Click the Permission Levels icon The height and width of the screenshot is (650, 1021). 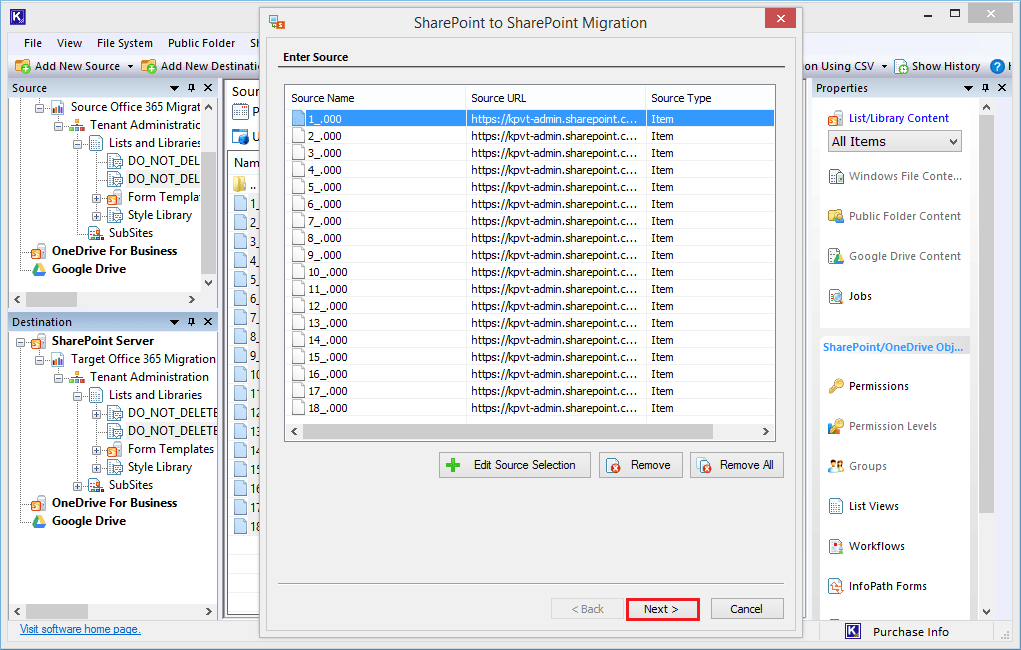(835, 427)
